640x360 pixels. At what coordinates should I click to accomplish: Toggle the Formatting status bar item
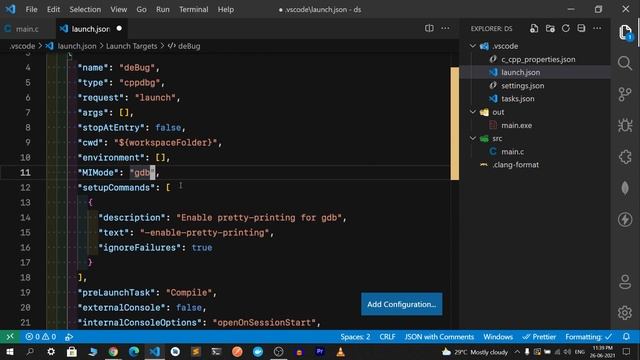588,337
